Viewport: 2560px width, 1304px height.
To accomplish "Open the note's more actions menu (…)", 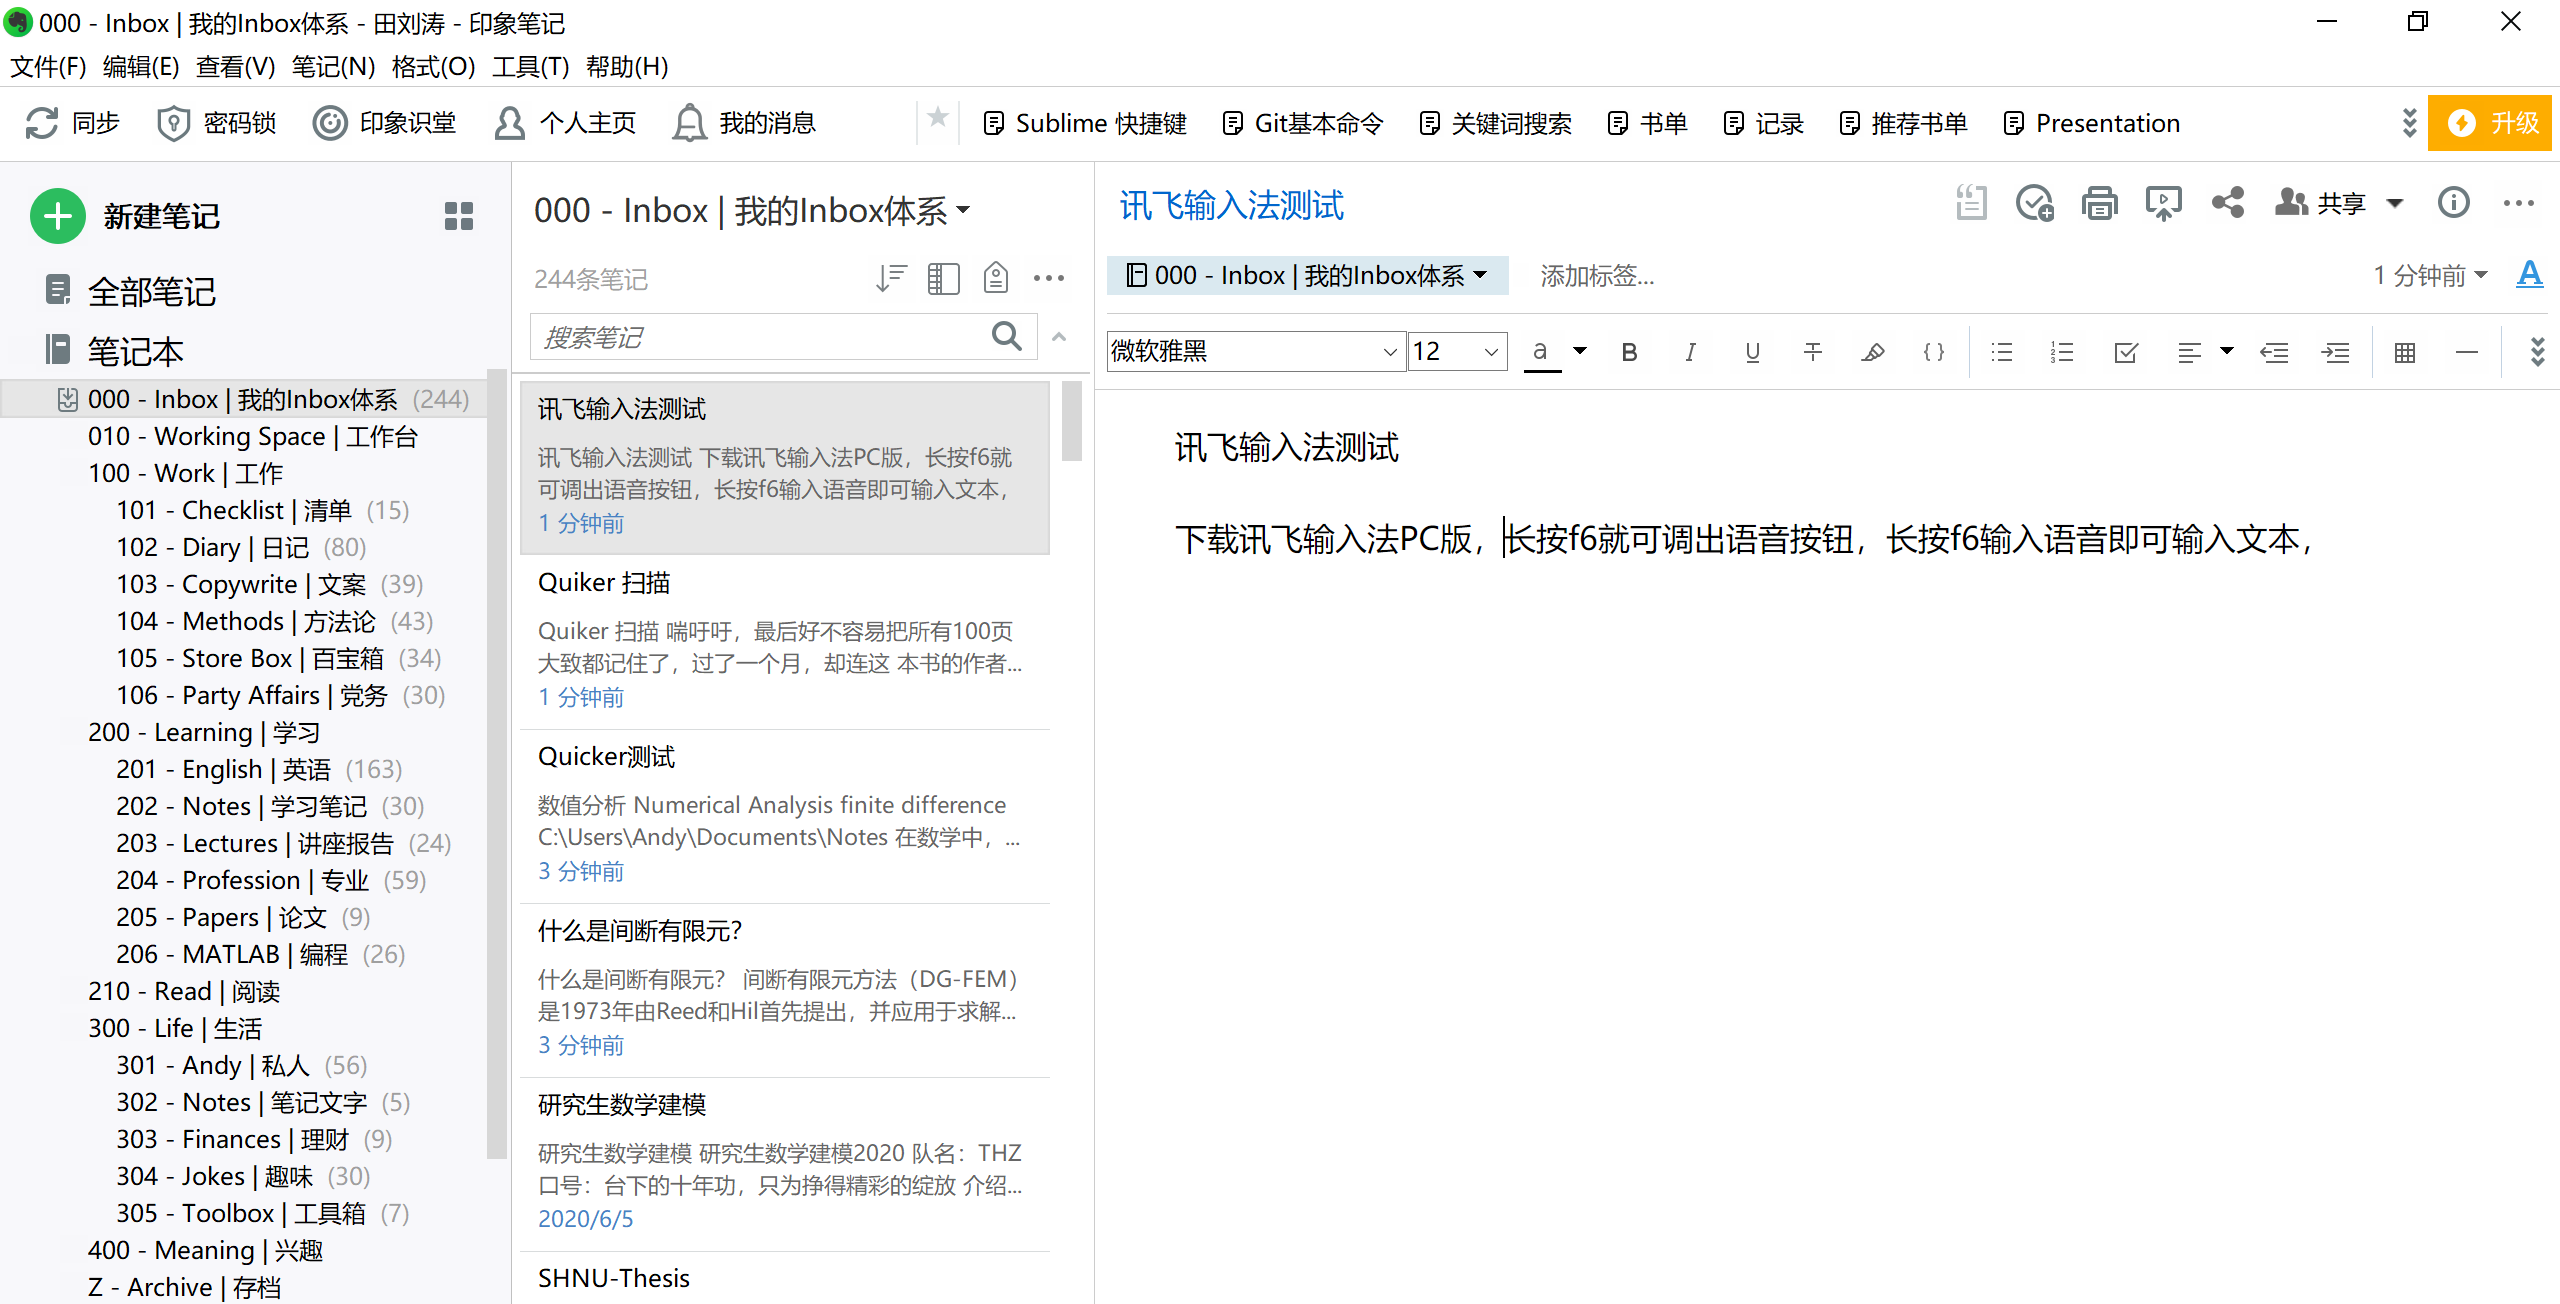I will pyautogui.click(x=2519, y=203).
